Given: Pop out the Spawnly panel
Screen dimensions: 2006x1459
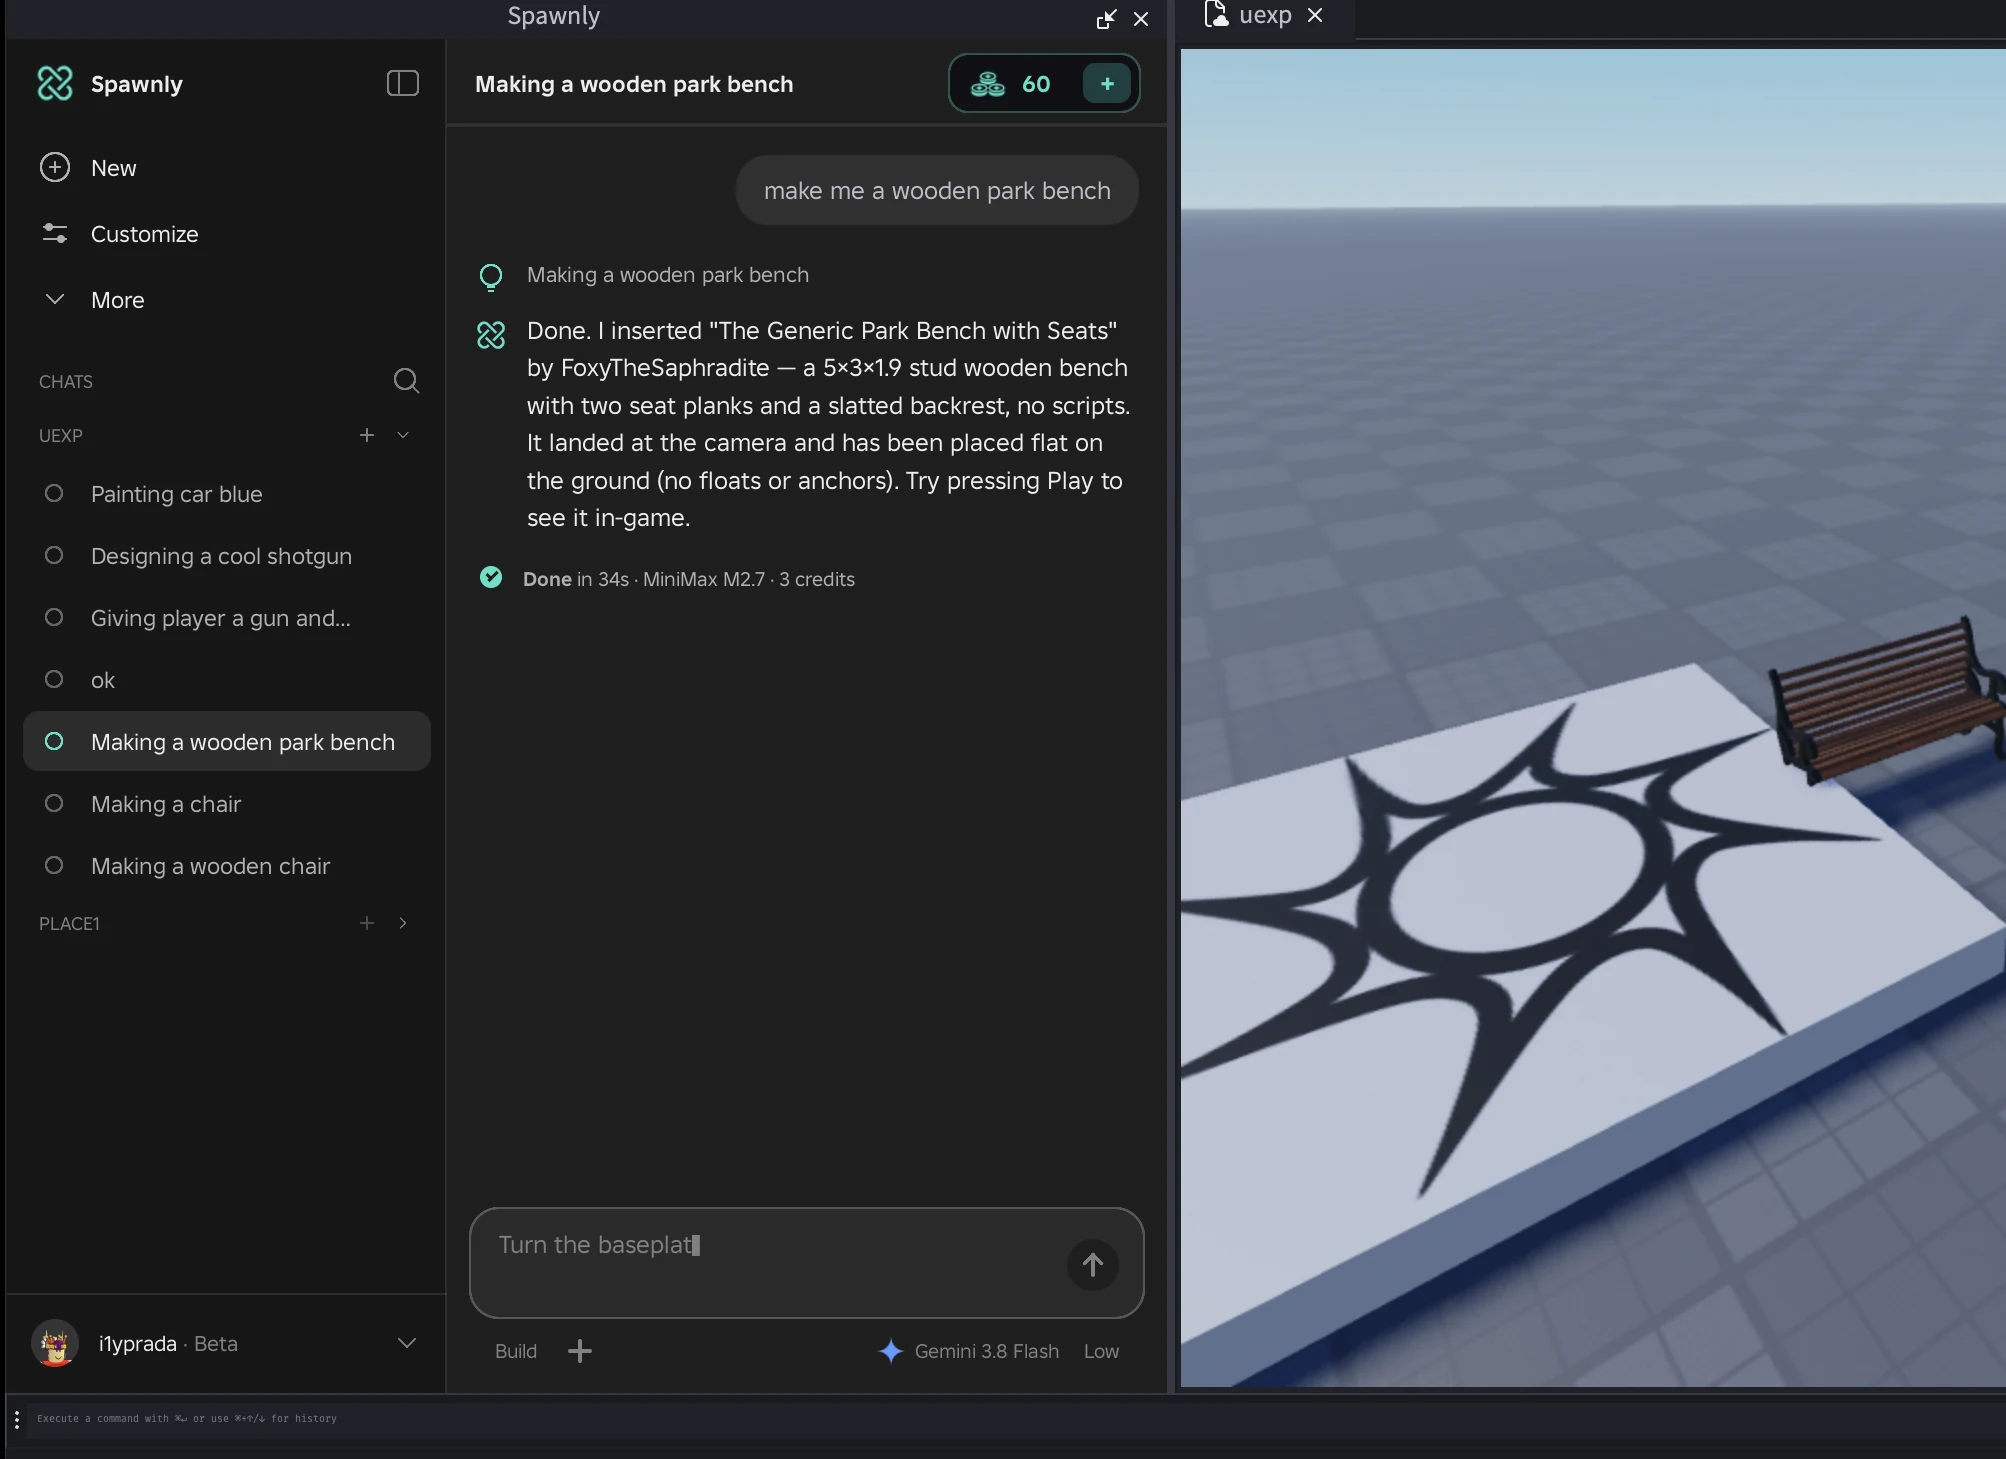Looking at the screenshot, I should pos(1106,19).
